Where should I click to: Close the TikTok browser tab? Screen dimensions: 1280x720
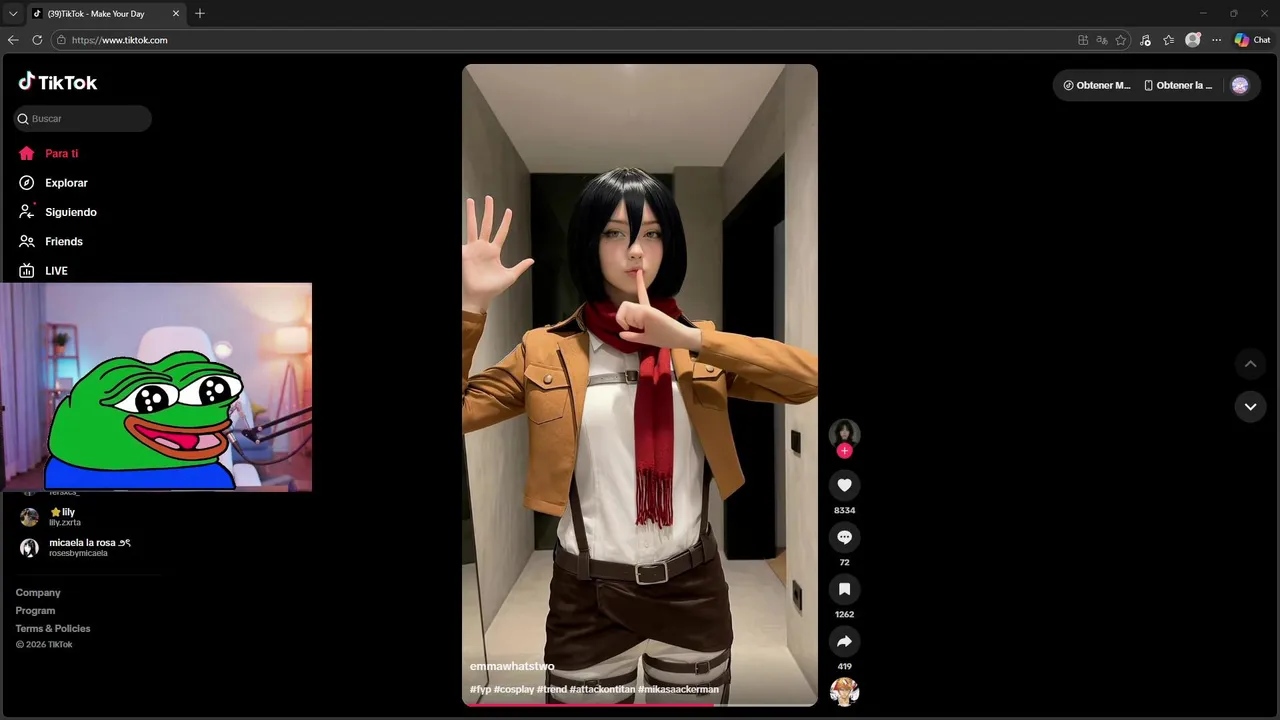coord(176,14)
